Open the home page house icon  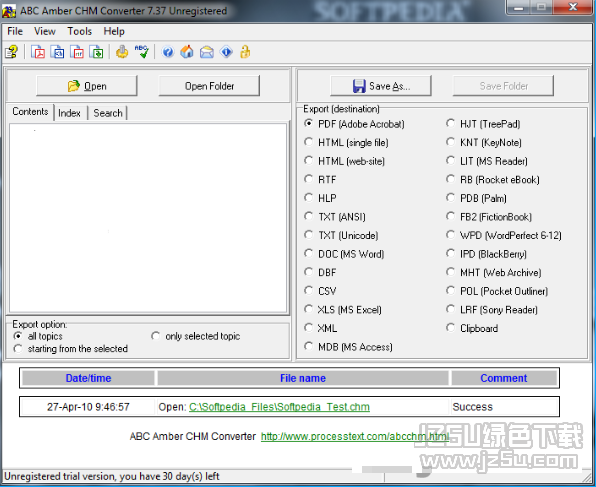[187, 52]
